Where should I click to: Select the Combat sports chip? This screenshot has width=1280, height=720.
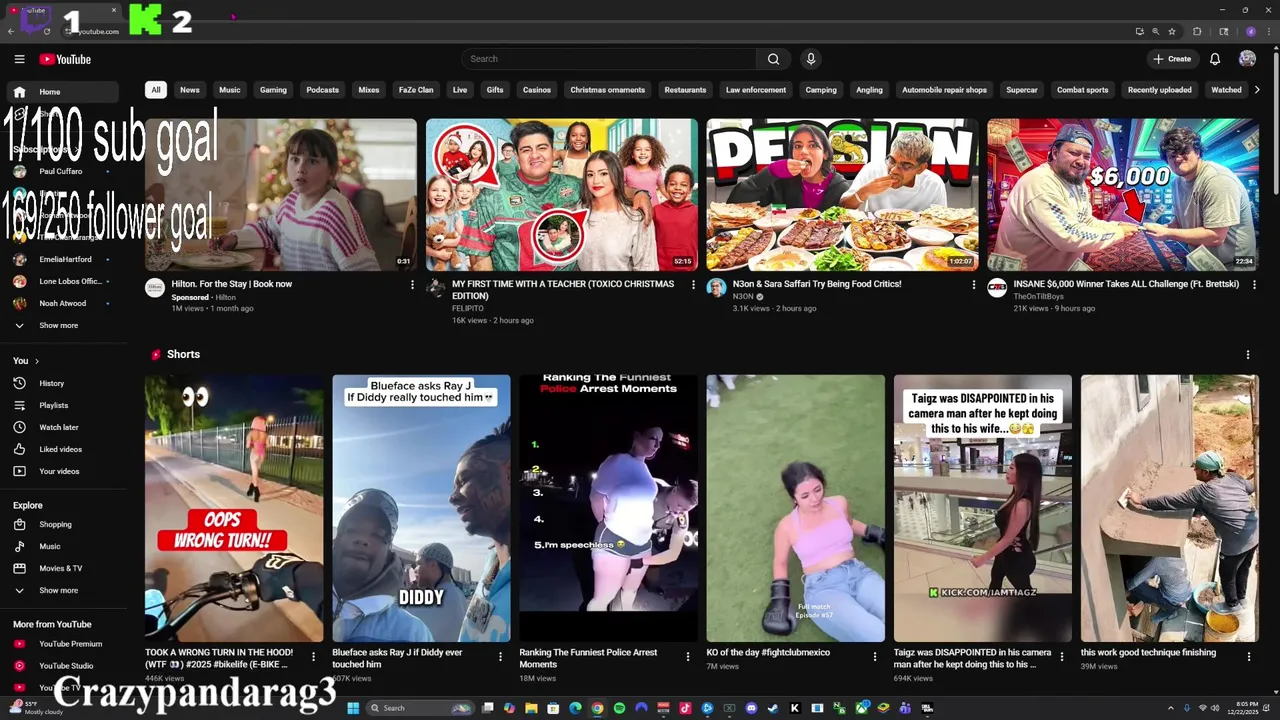(1083, 90)
